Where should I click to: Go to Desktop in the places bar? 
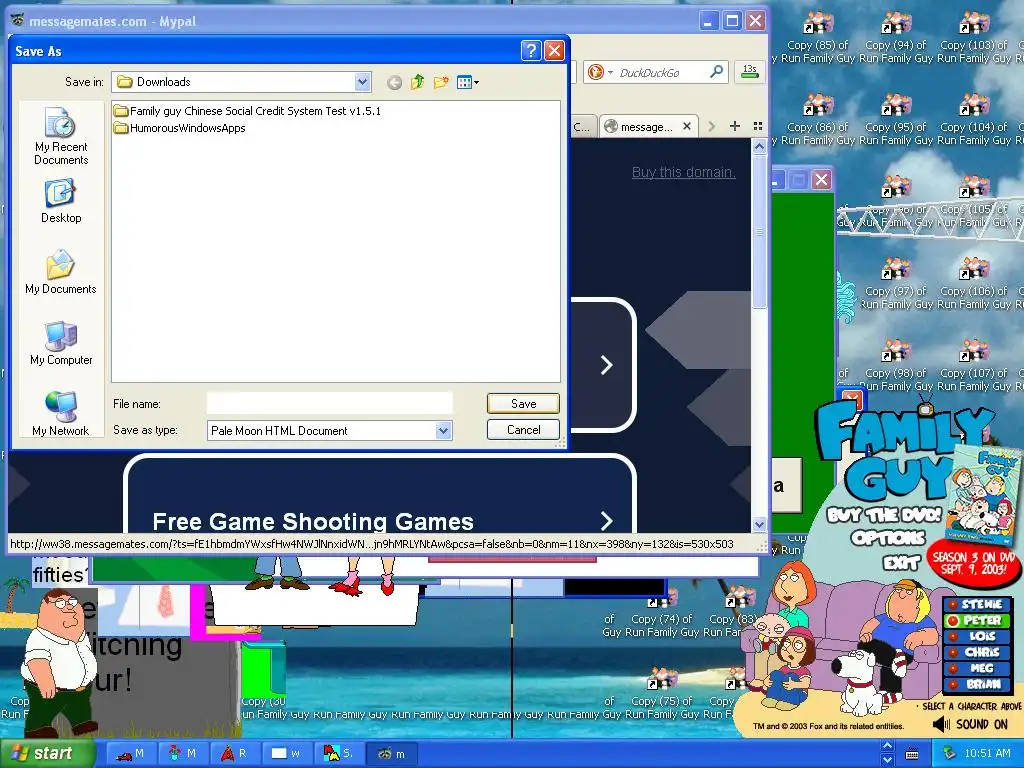pyautogui.click(x=61, y=202)
